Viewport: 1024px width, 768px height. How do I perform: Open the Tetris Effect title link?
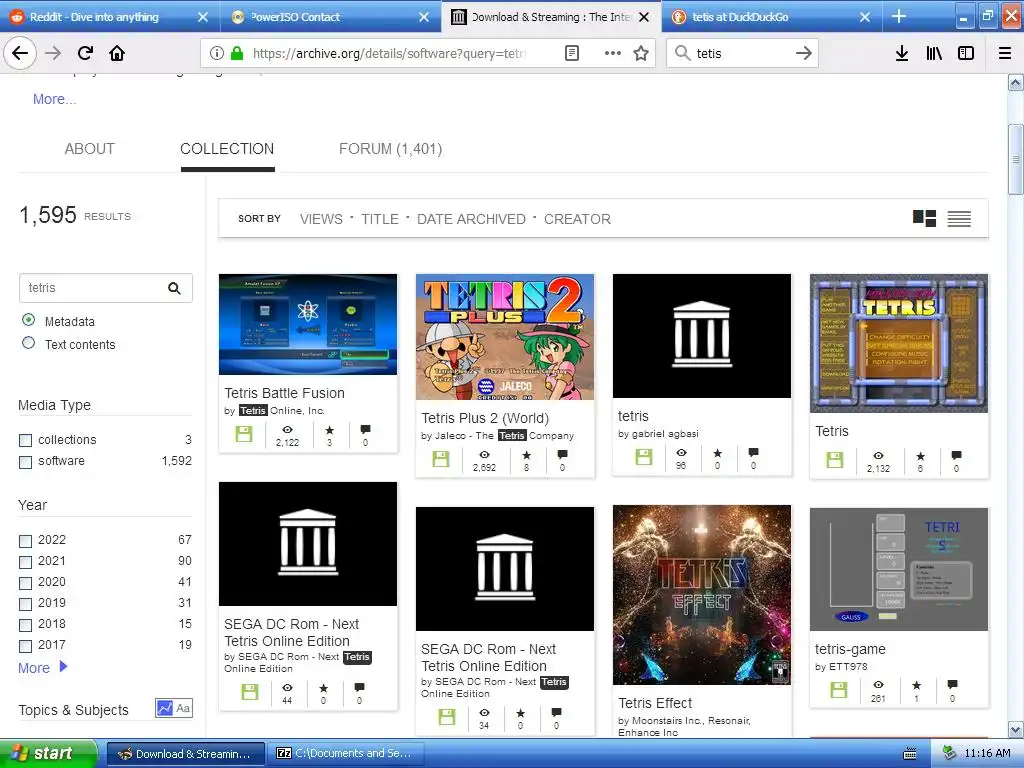point(655,703)
